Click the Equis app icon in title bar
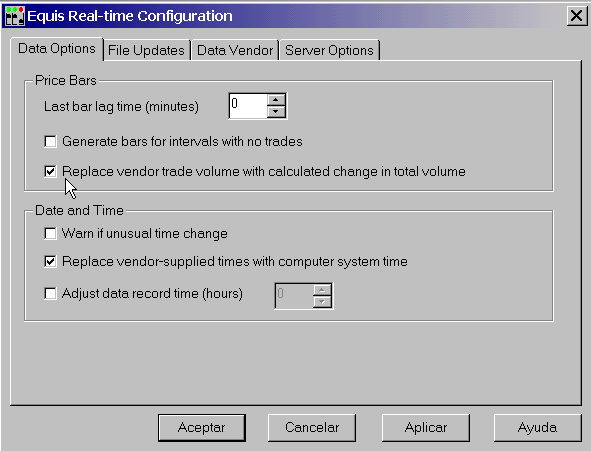 [15, 16]
